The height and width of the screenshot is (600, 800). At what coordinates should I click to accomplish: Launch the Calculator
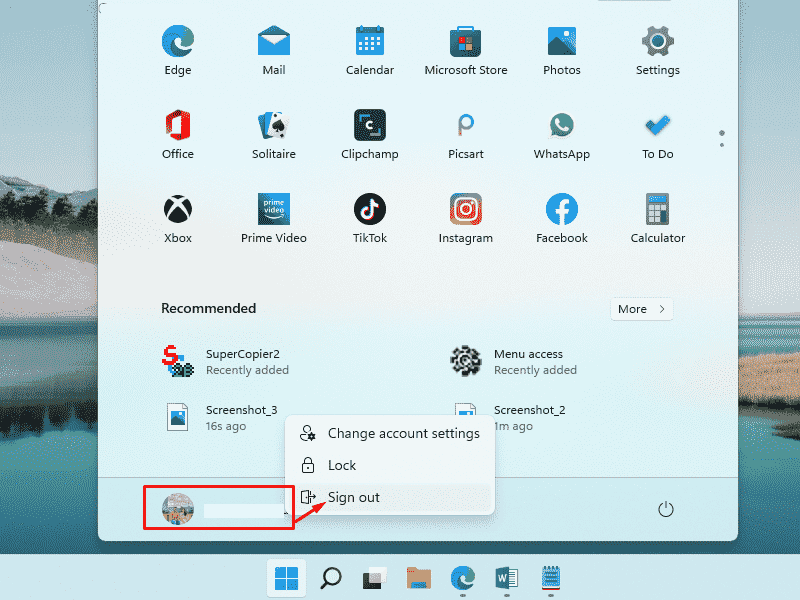657,213
